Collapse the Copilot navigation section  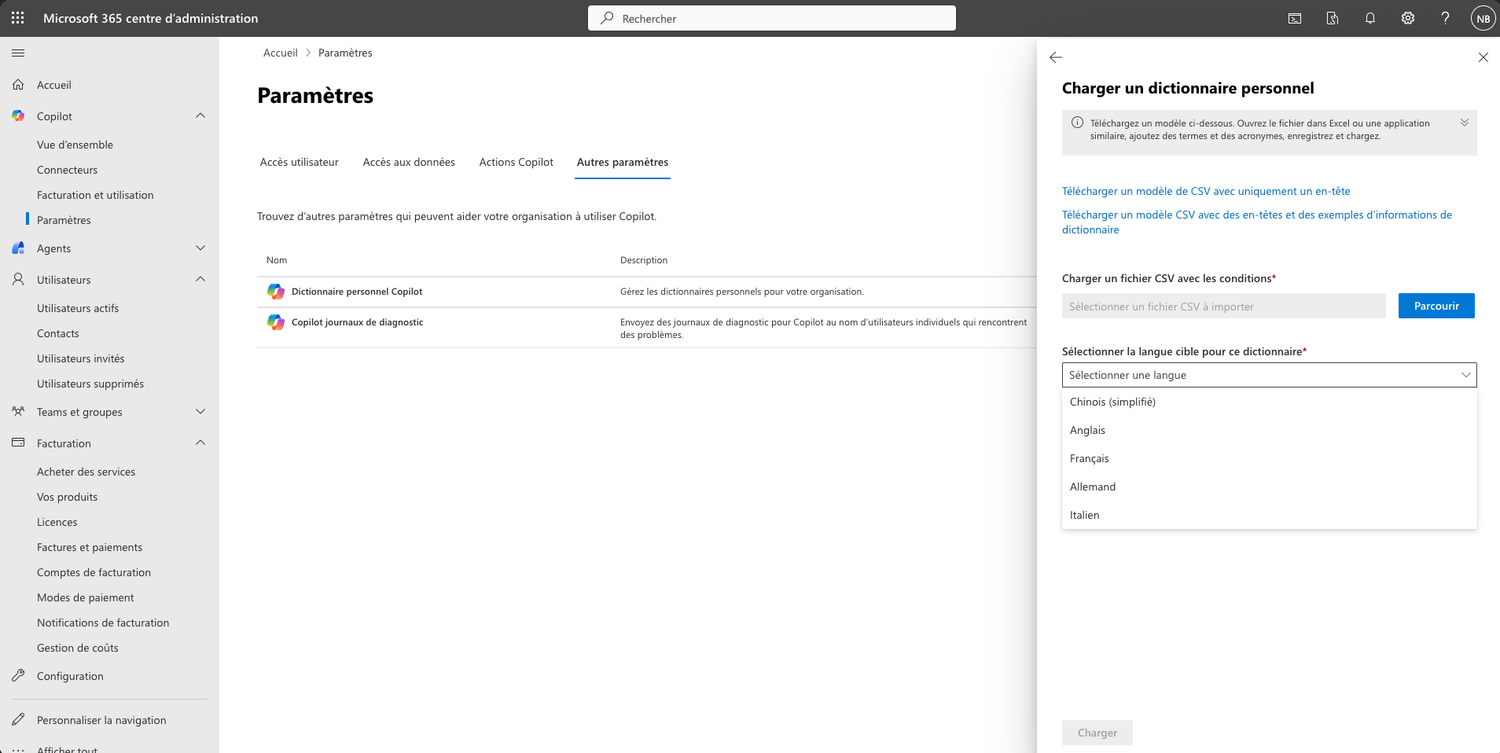[x=200, y=116]
